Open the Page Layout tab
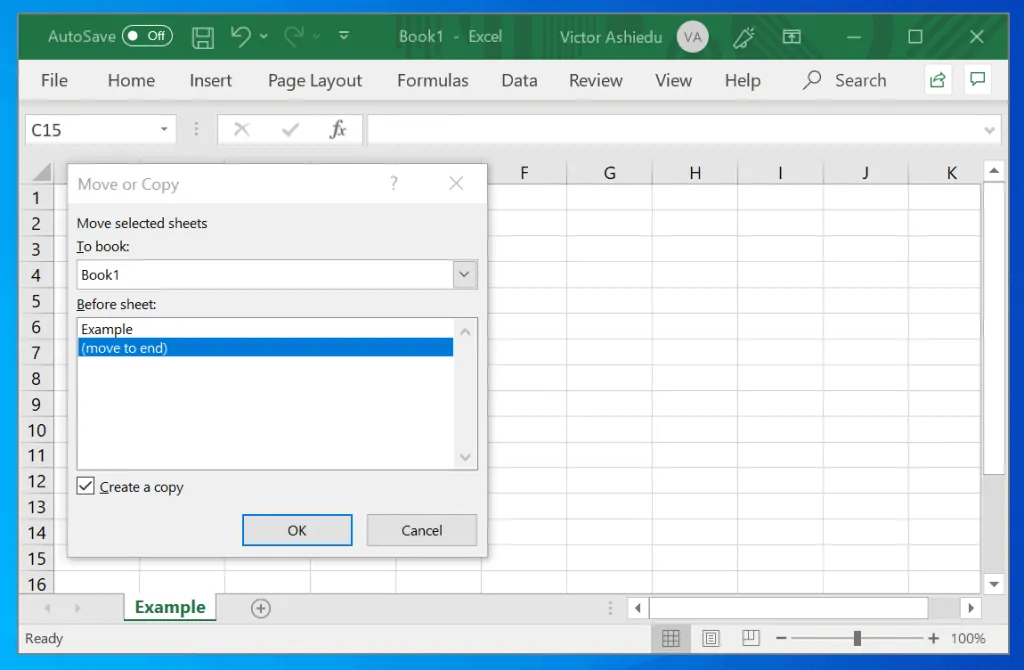 point(315,81)
